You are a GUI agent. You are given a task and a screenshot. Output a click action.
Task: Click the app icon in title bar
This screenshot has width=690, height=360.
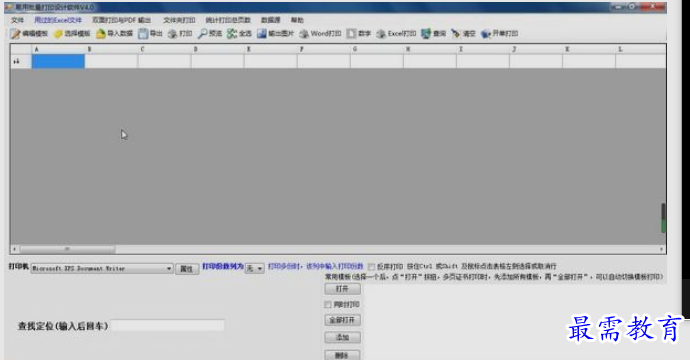tap(9, 7)
